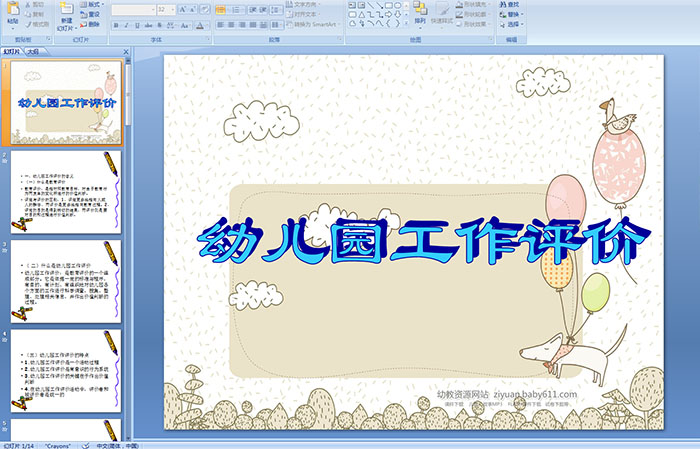Screen dimensions: 700x449
Task: Decrease font size with the small A icon
Action: click(192, 9)
